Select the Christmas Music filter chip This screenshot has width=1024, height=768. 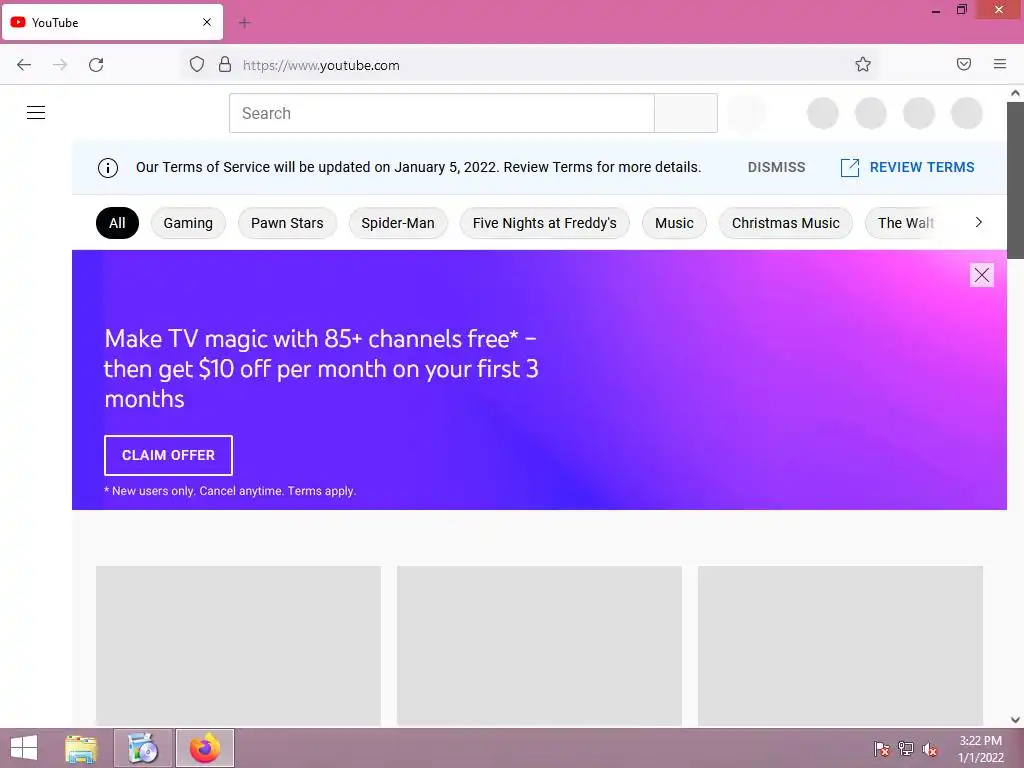(x=786, y=223)
